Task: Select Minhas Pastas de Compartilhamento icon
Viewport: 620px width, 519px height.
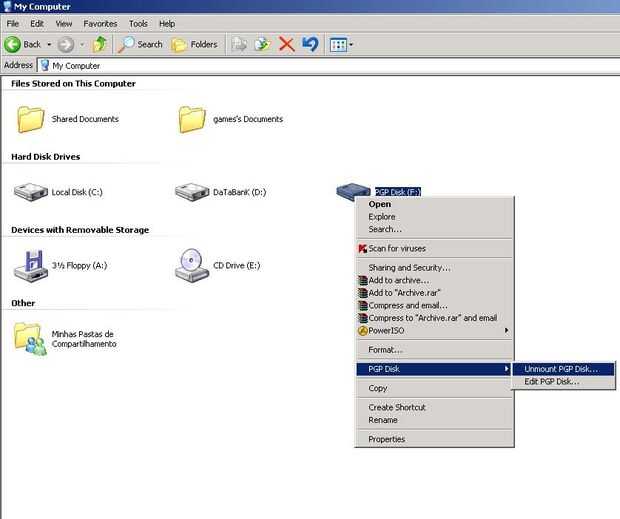Action: pos(30,339)
